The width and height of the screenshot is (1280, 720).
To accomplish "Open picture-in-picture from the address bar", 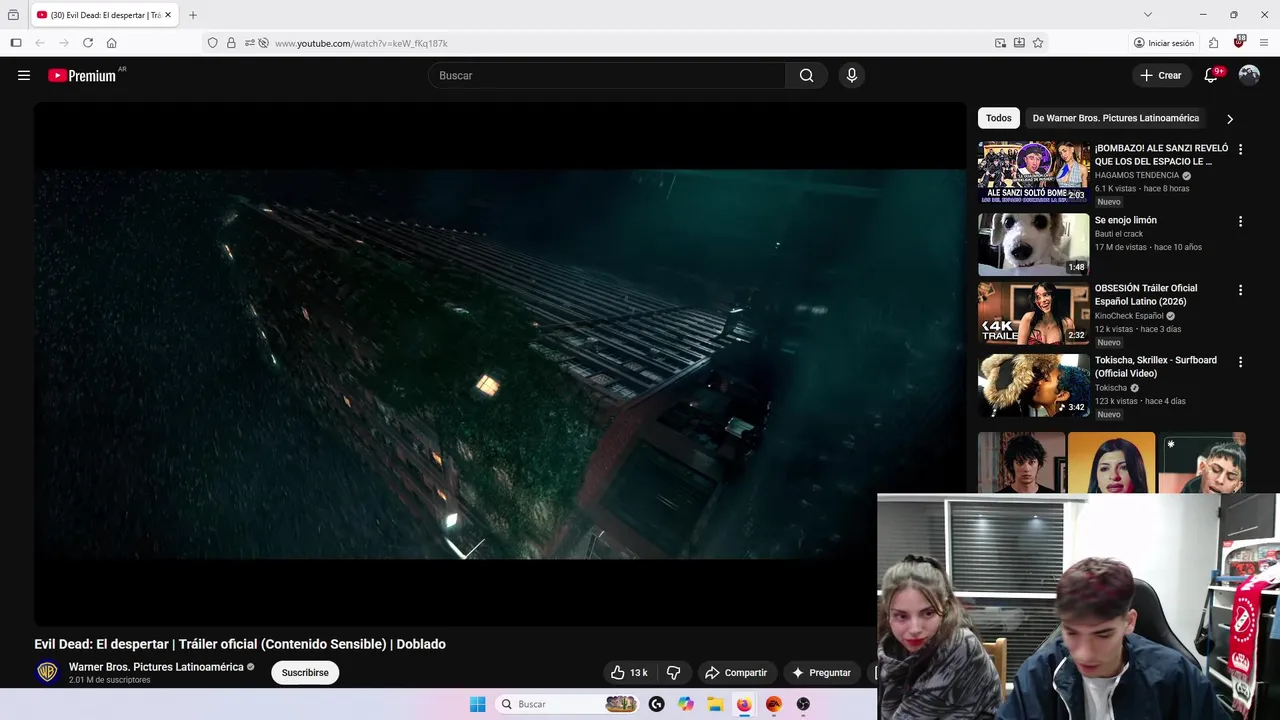I will (x=1000, y=43).
